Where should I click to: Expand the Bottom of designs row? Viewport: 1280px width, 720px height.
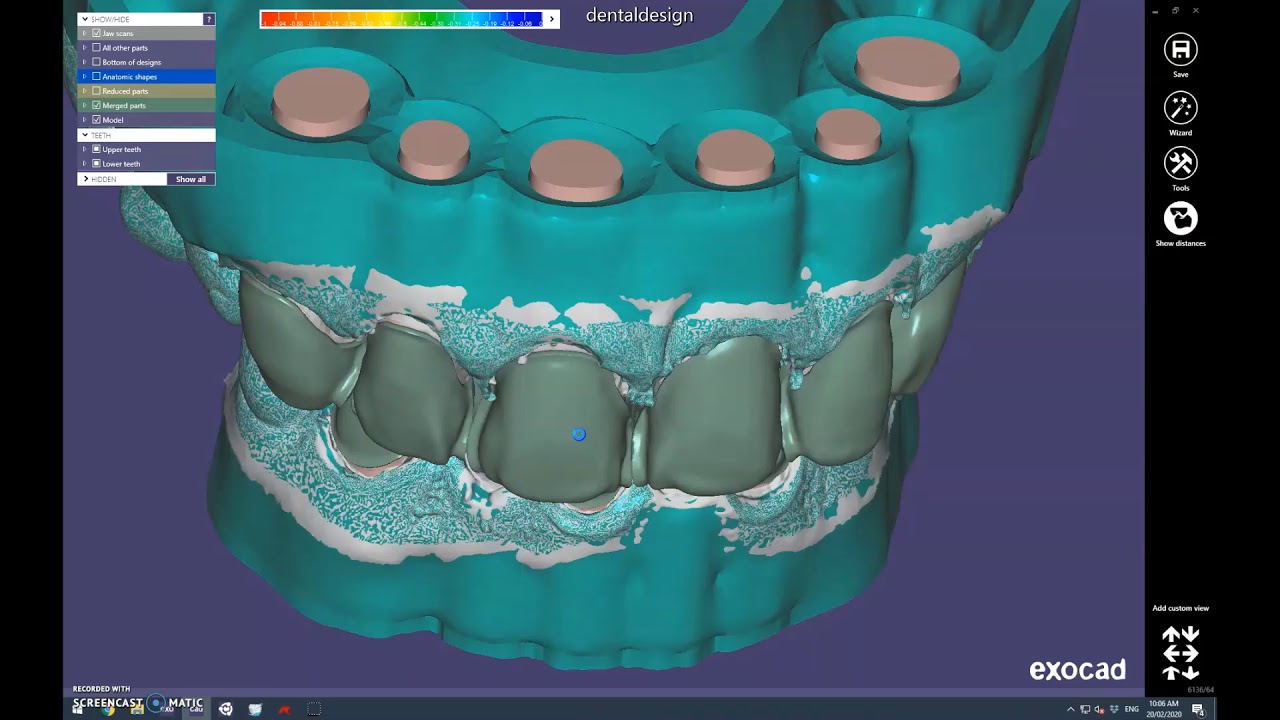[x=85, y=62]
